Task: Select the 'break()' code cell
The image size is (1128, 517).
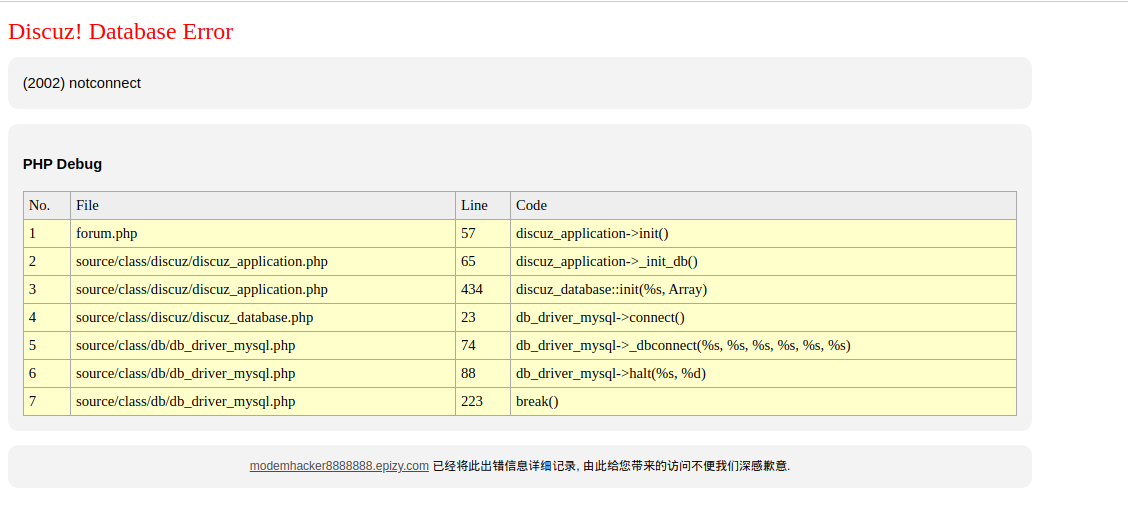Action: coord(763,402)
